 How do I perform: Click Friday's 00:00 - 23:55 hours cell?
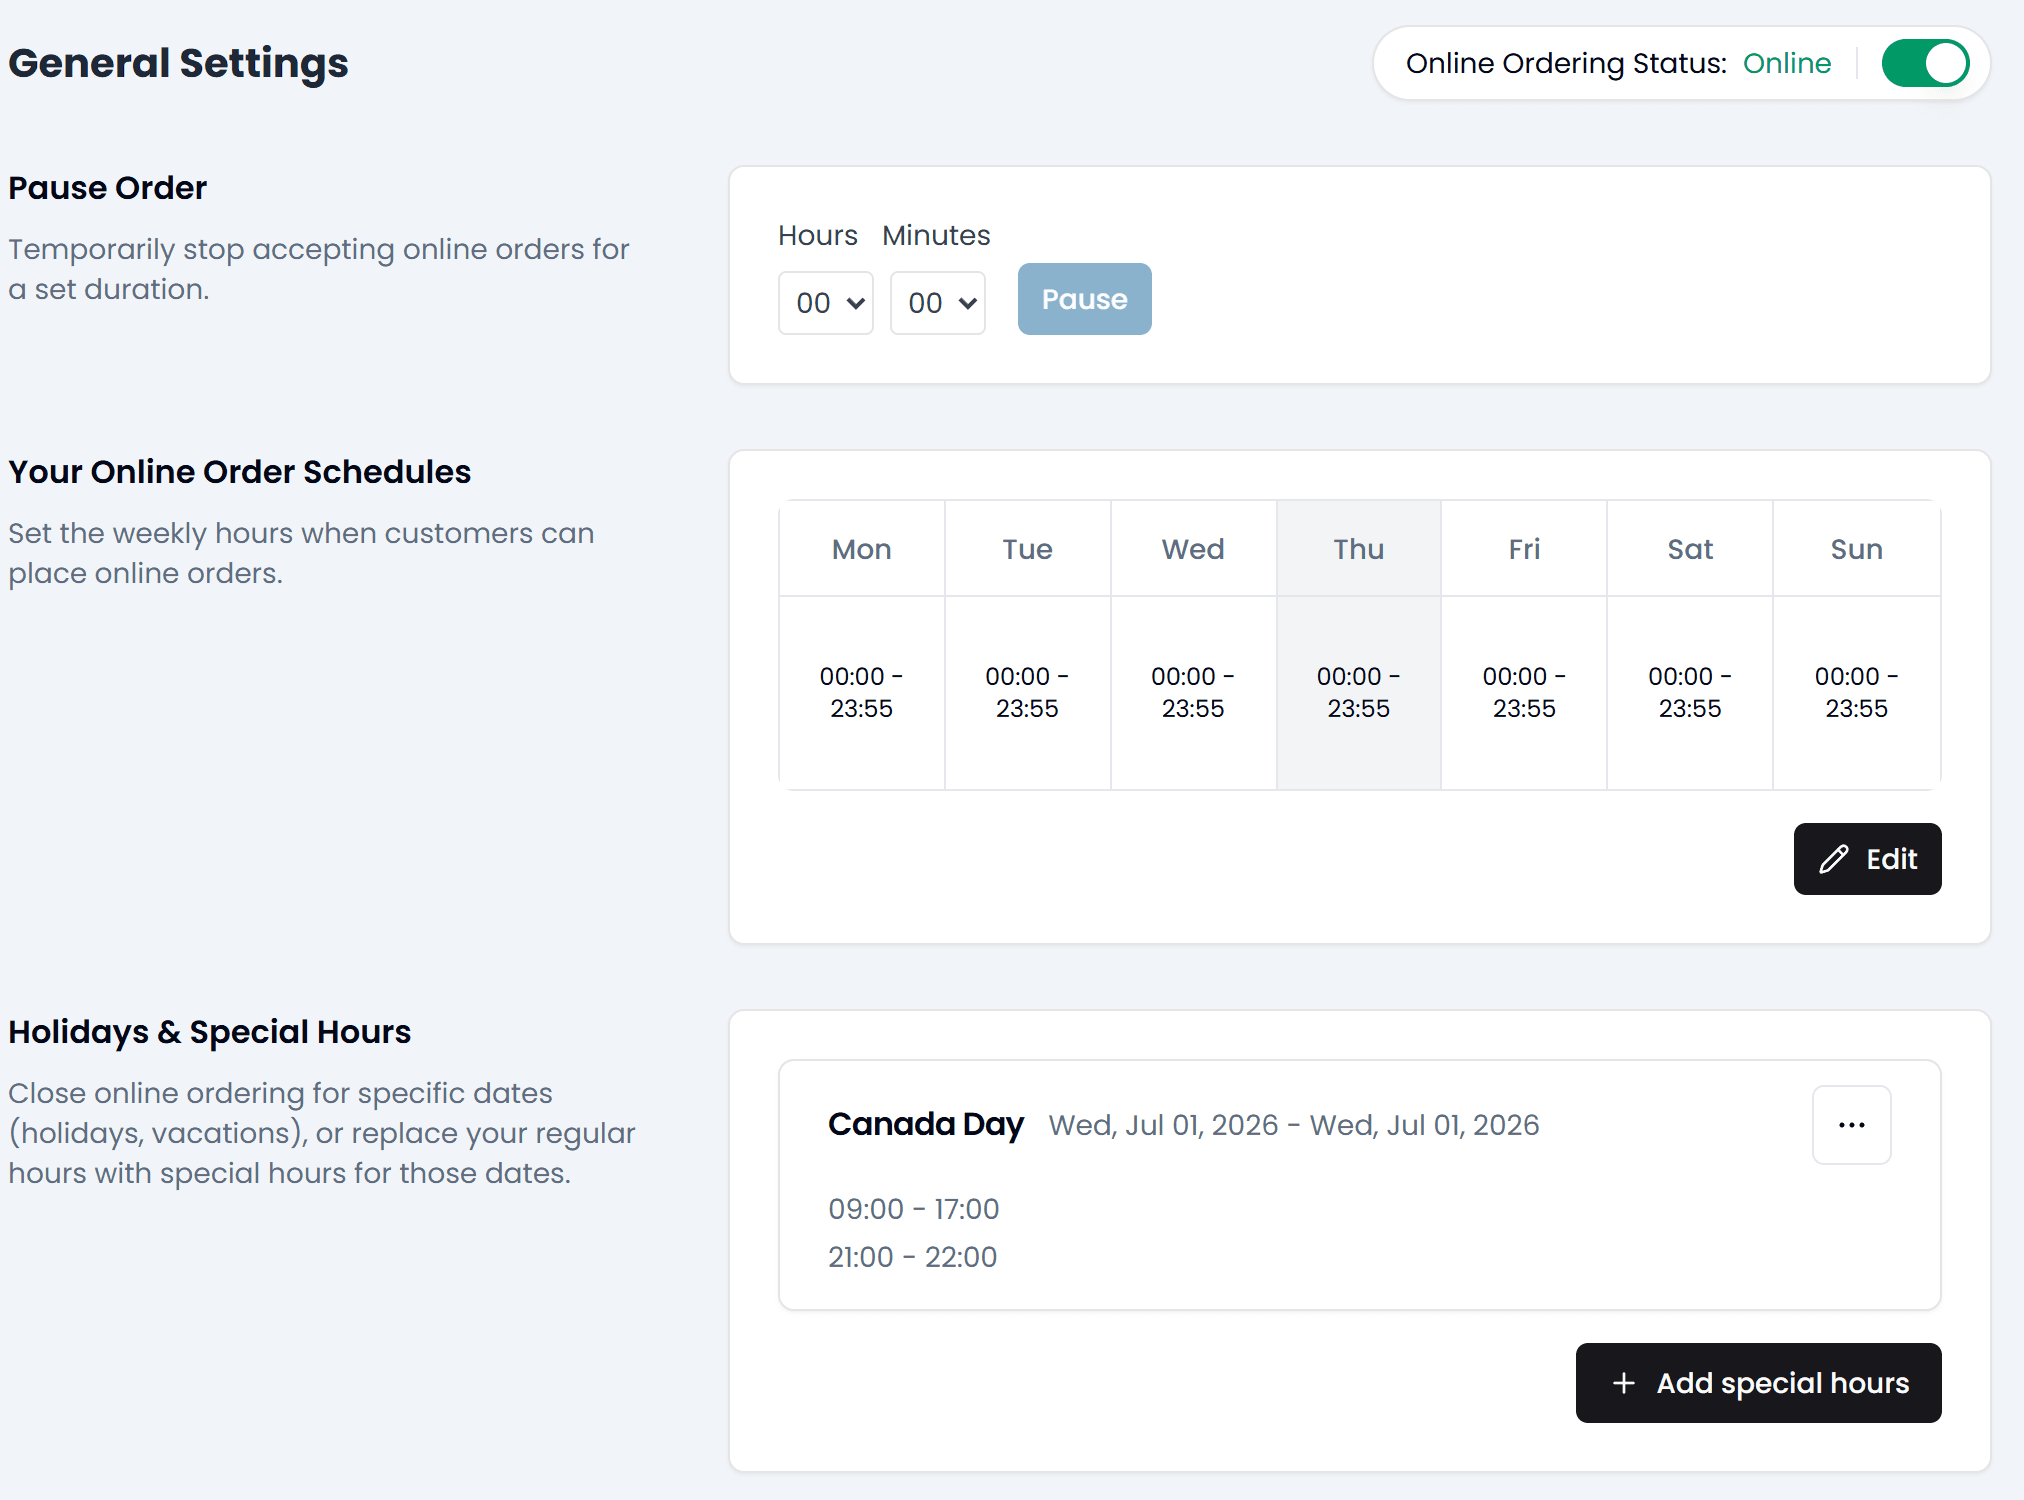[x=1525, y=693]
